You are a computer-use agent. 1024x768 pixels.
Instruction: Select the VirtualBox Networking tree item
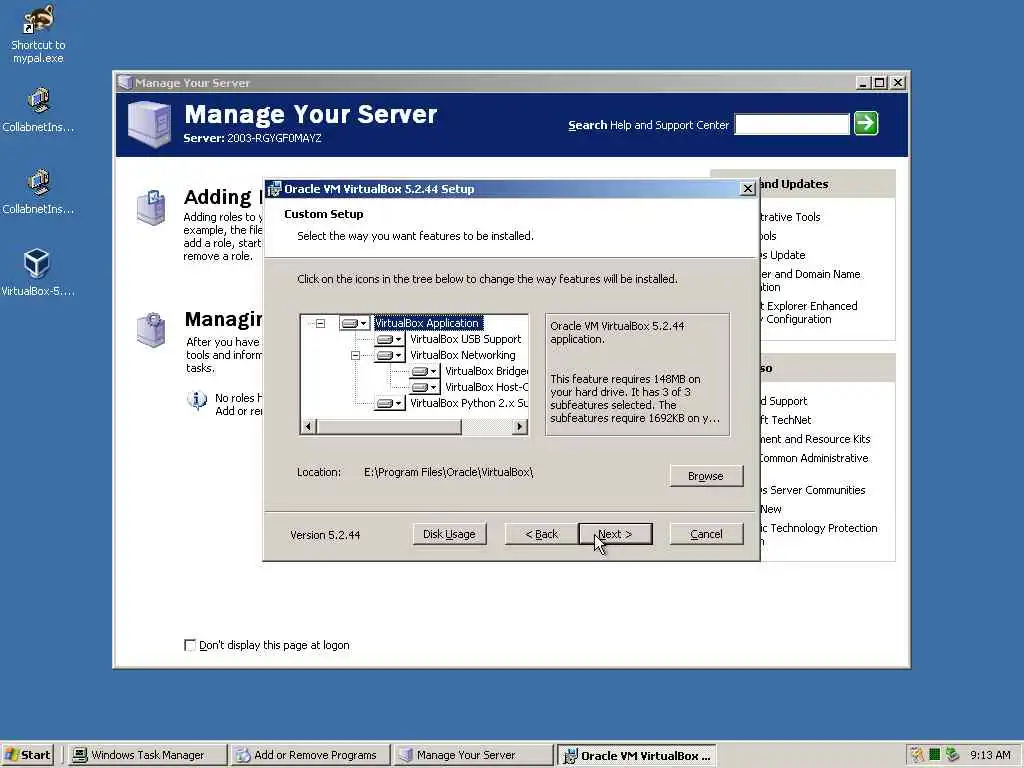tap(462, 355)
